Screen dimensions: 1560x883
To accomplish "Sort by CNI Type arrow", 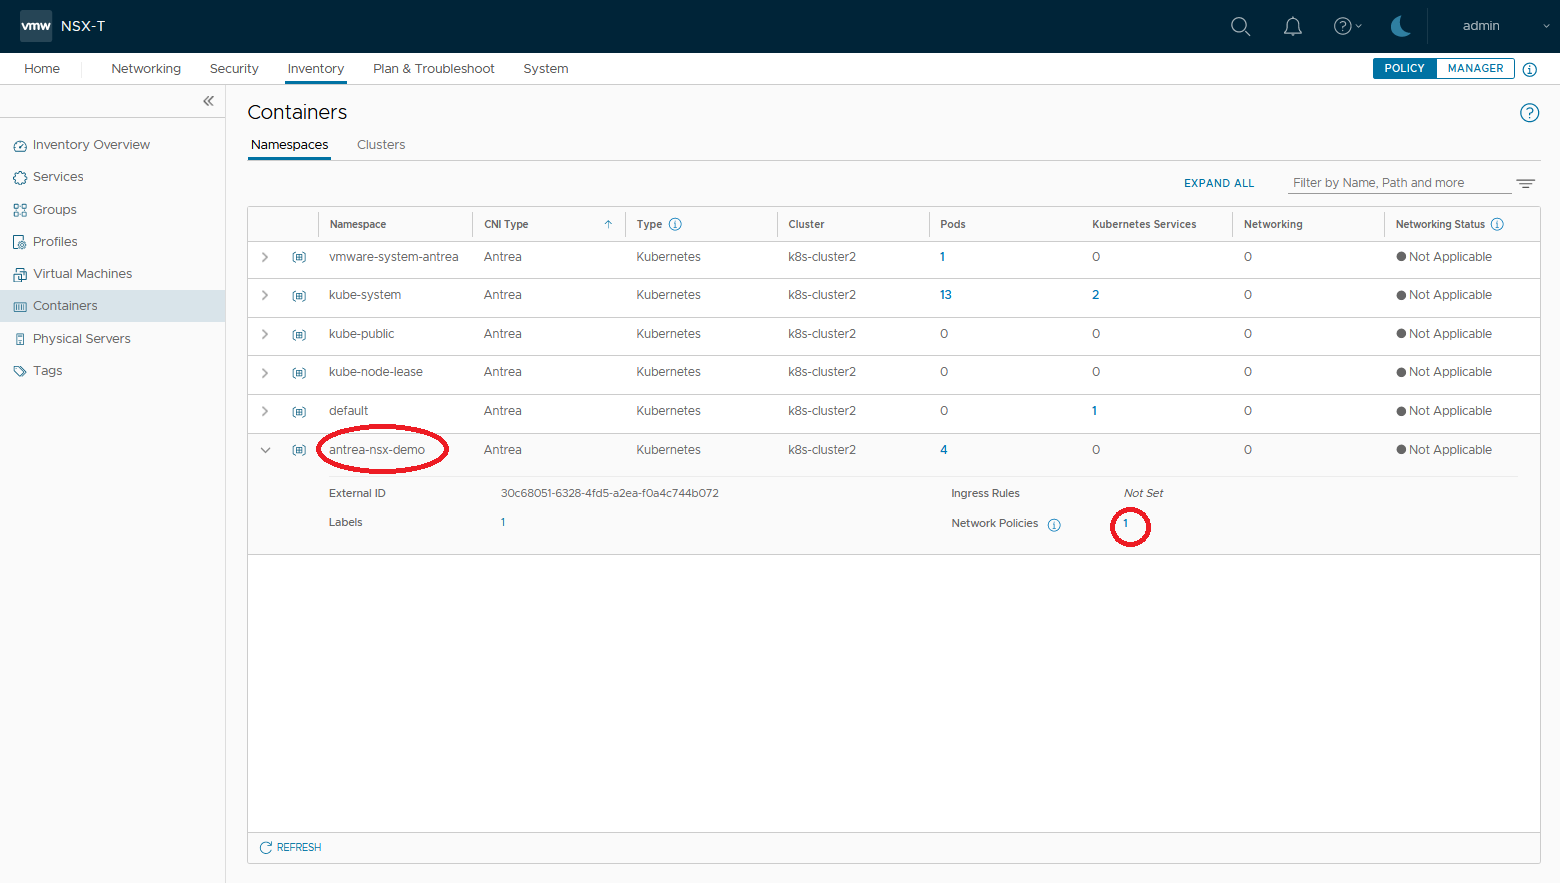I will point(608,224).
